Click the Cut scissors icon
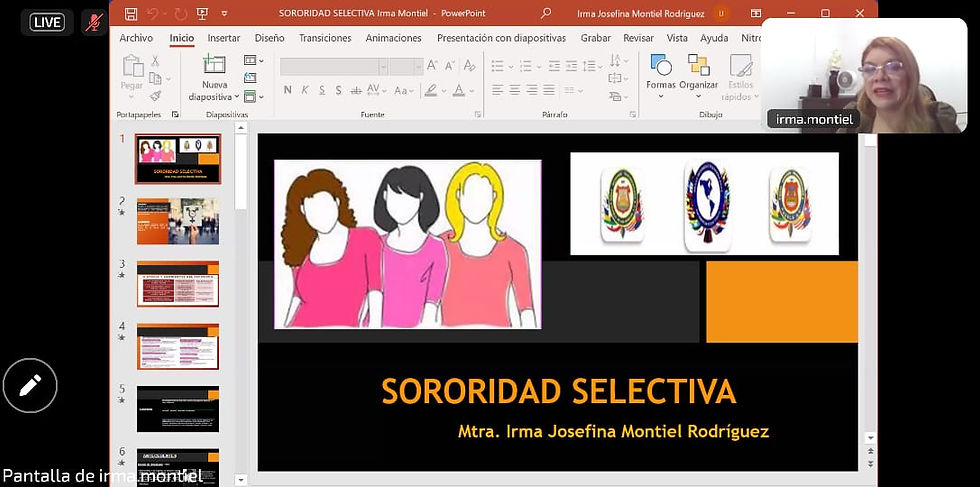 155,61
